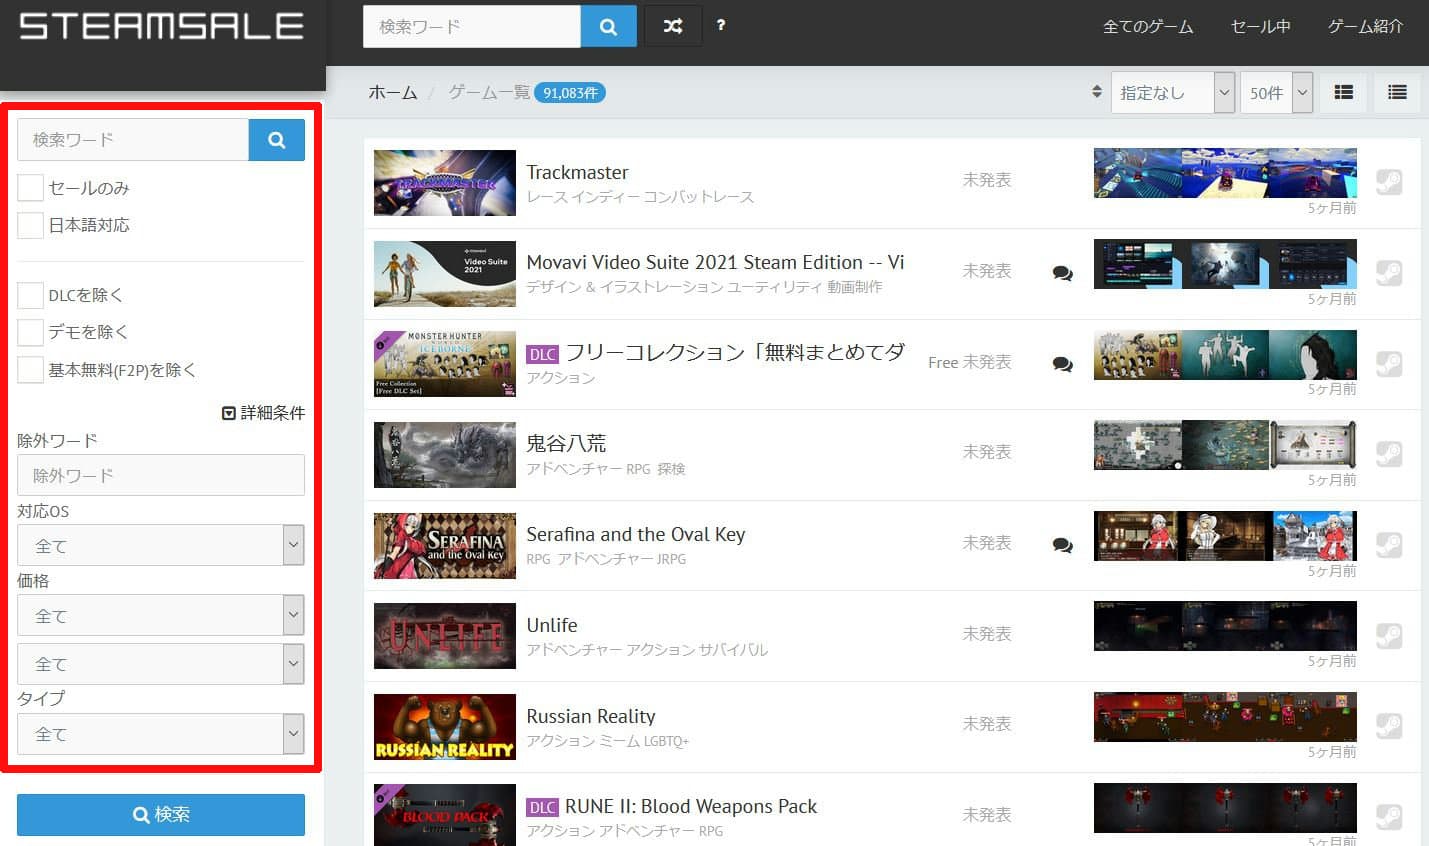Viewport: 1429px width, 846px height.
Task: Open the 全てのゲーム menu
Action: coord(1148,26)
